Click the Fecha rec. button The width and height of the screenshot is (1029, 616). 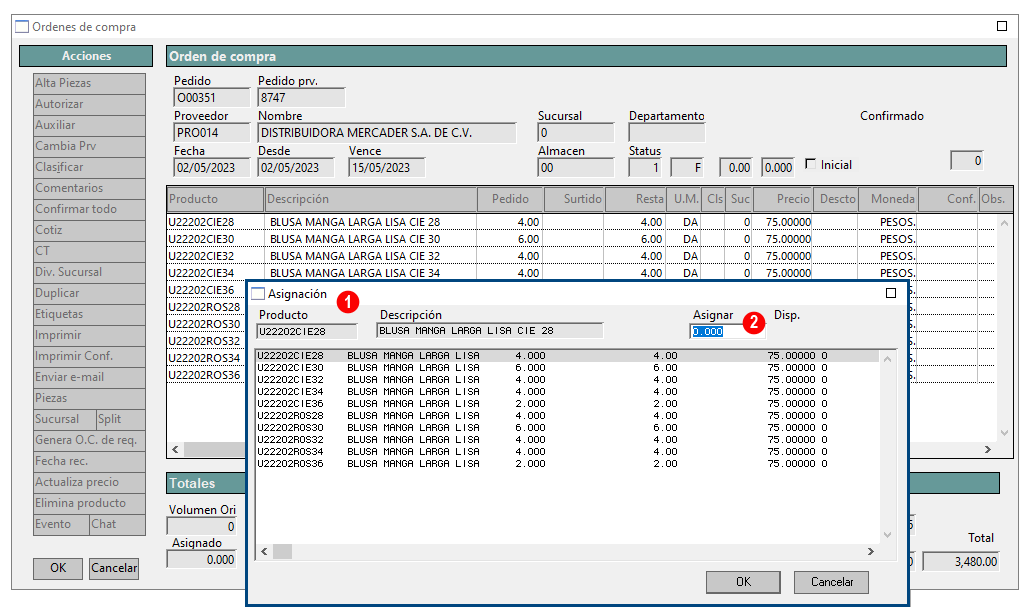(x=89, y=461)
